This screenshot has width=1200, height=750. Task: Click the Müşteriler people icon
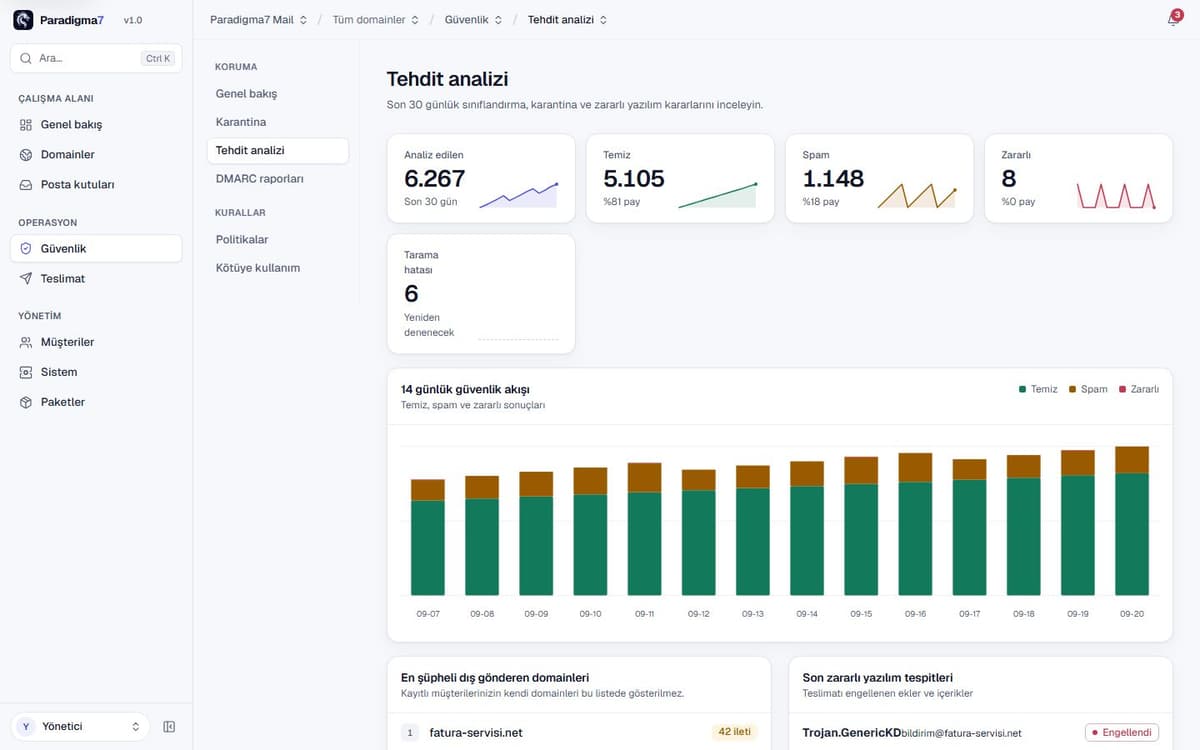click(x=26, y=342)
